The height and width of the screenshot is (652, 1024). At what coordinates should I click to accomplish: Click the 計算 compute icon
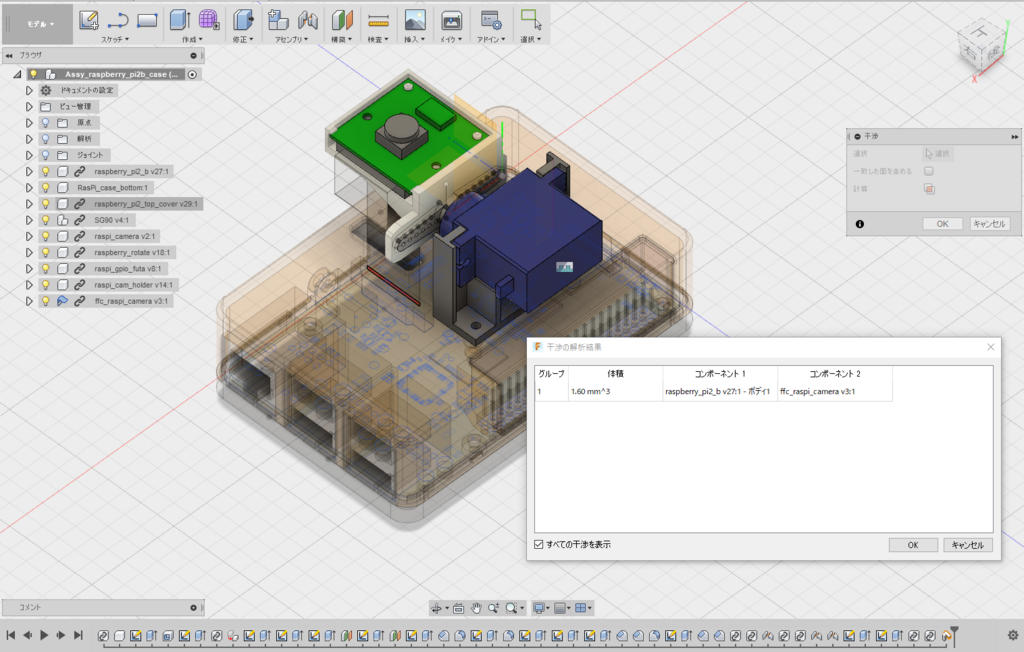(x=929, y=189)
